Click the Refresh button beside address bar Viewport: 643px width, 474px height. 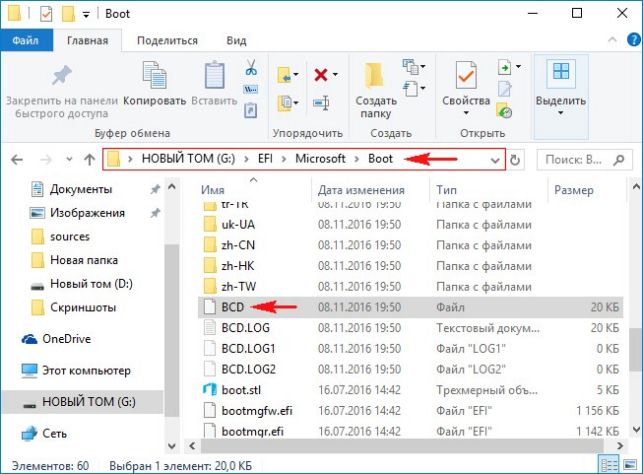515,160
